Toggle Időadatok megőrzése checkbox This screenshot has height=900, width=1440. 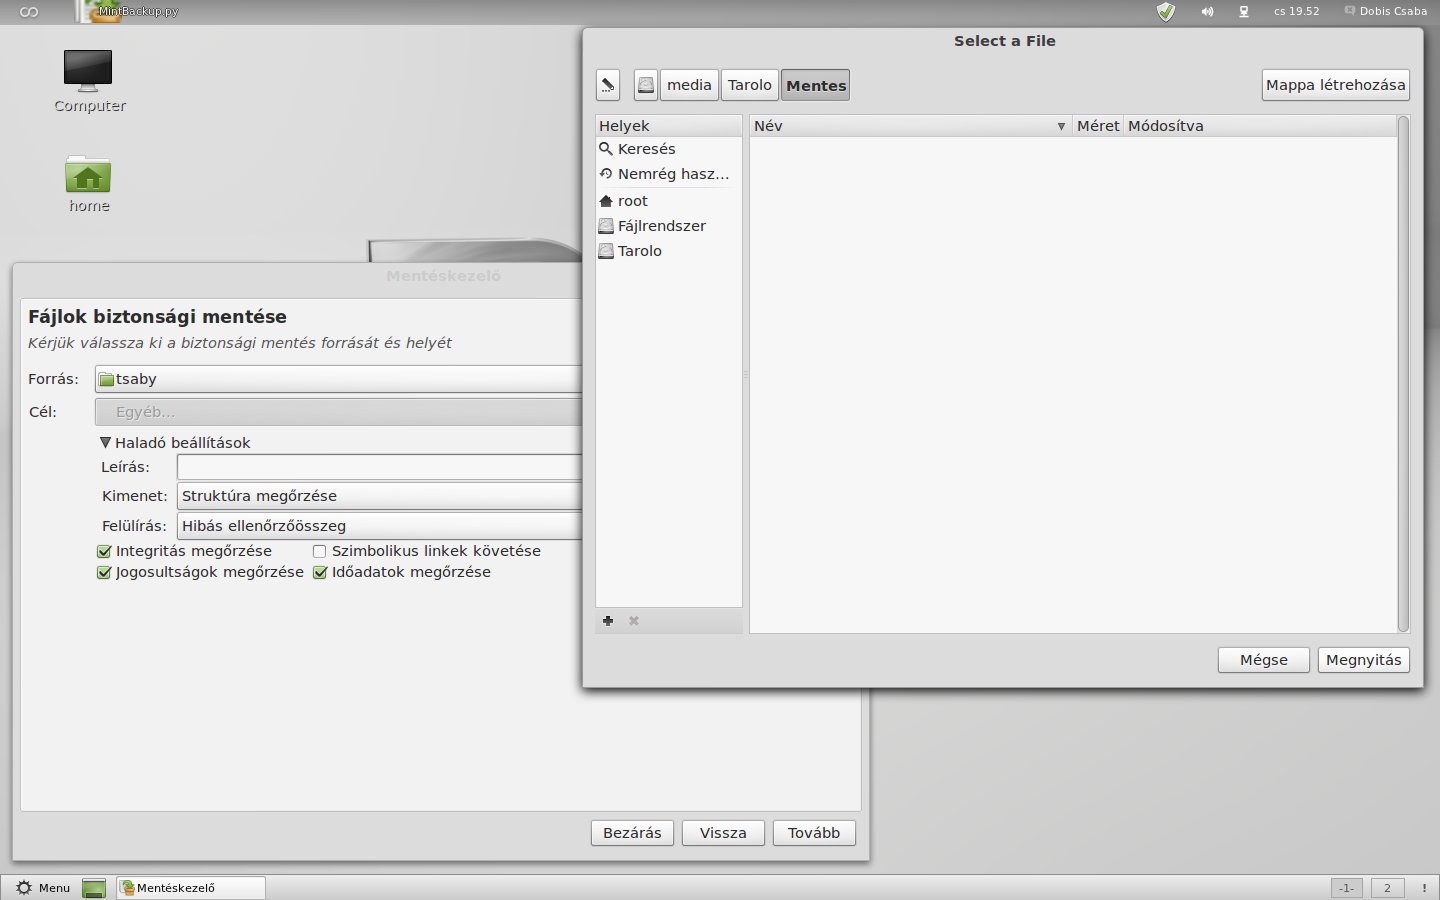pos(320,573)
